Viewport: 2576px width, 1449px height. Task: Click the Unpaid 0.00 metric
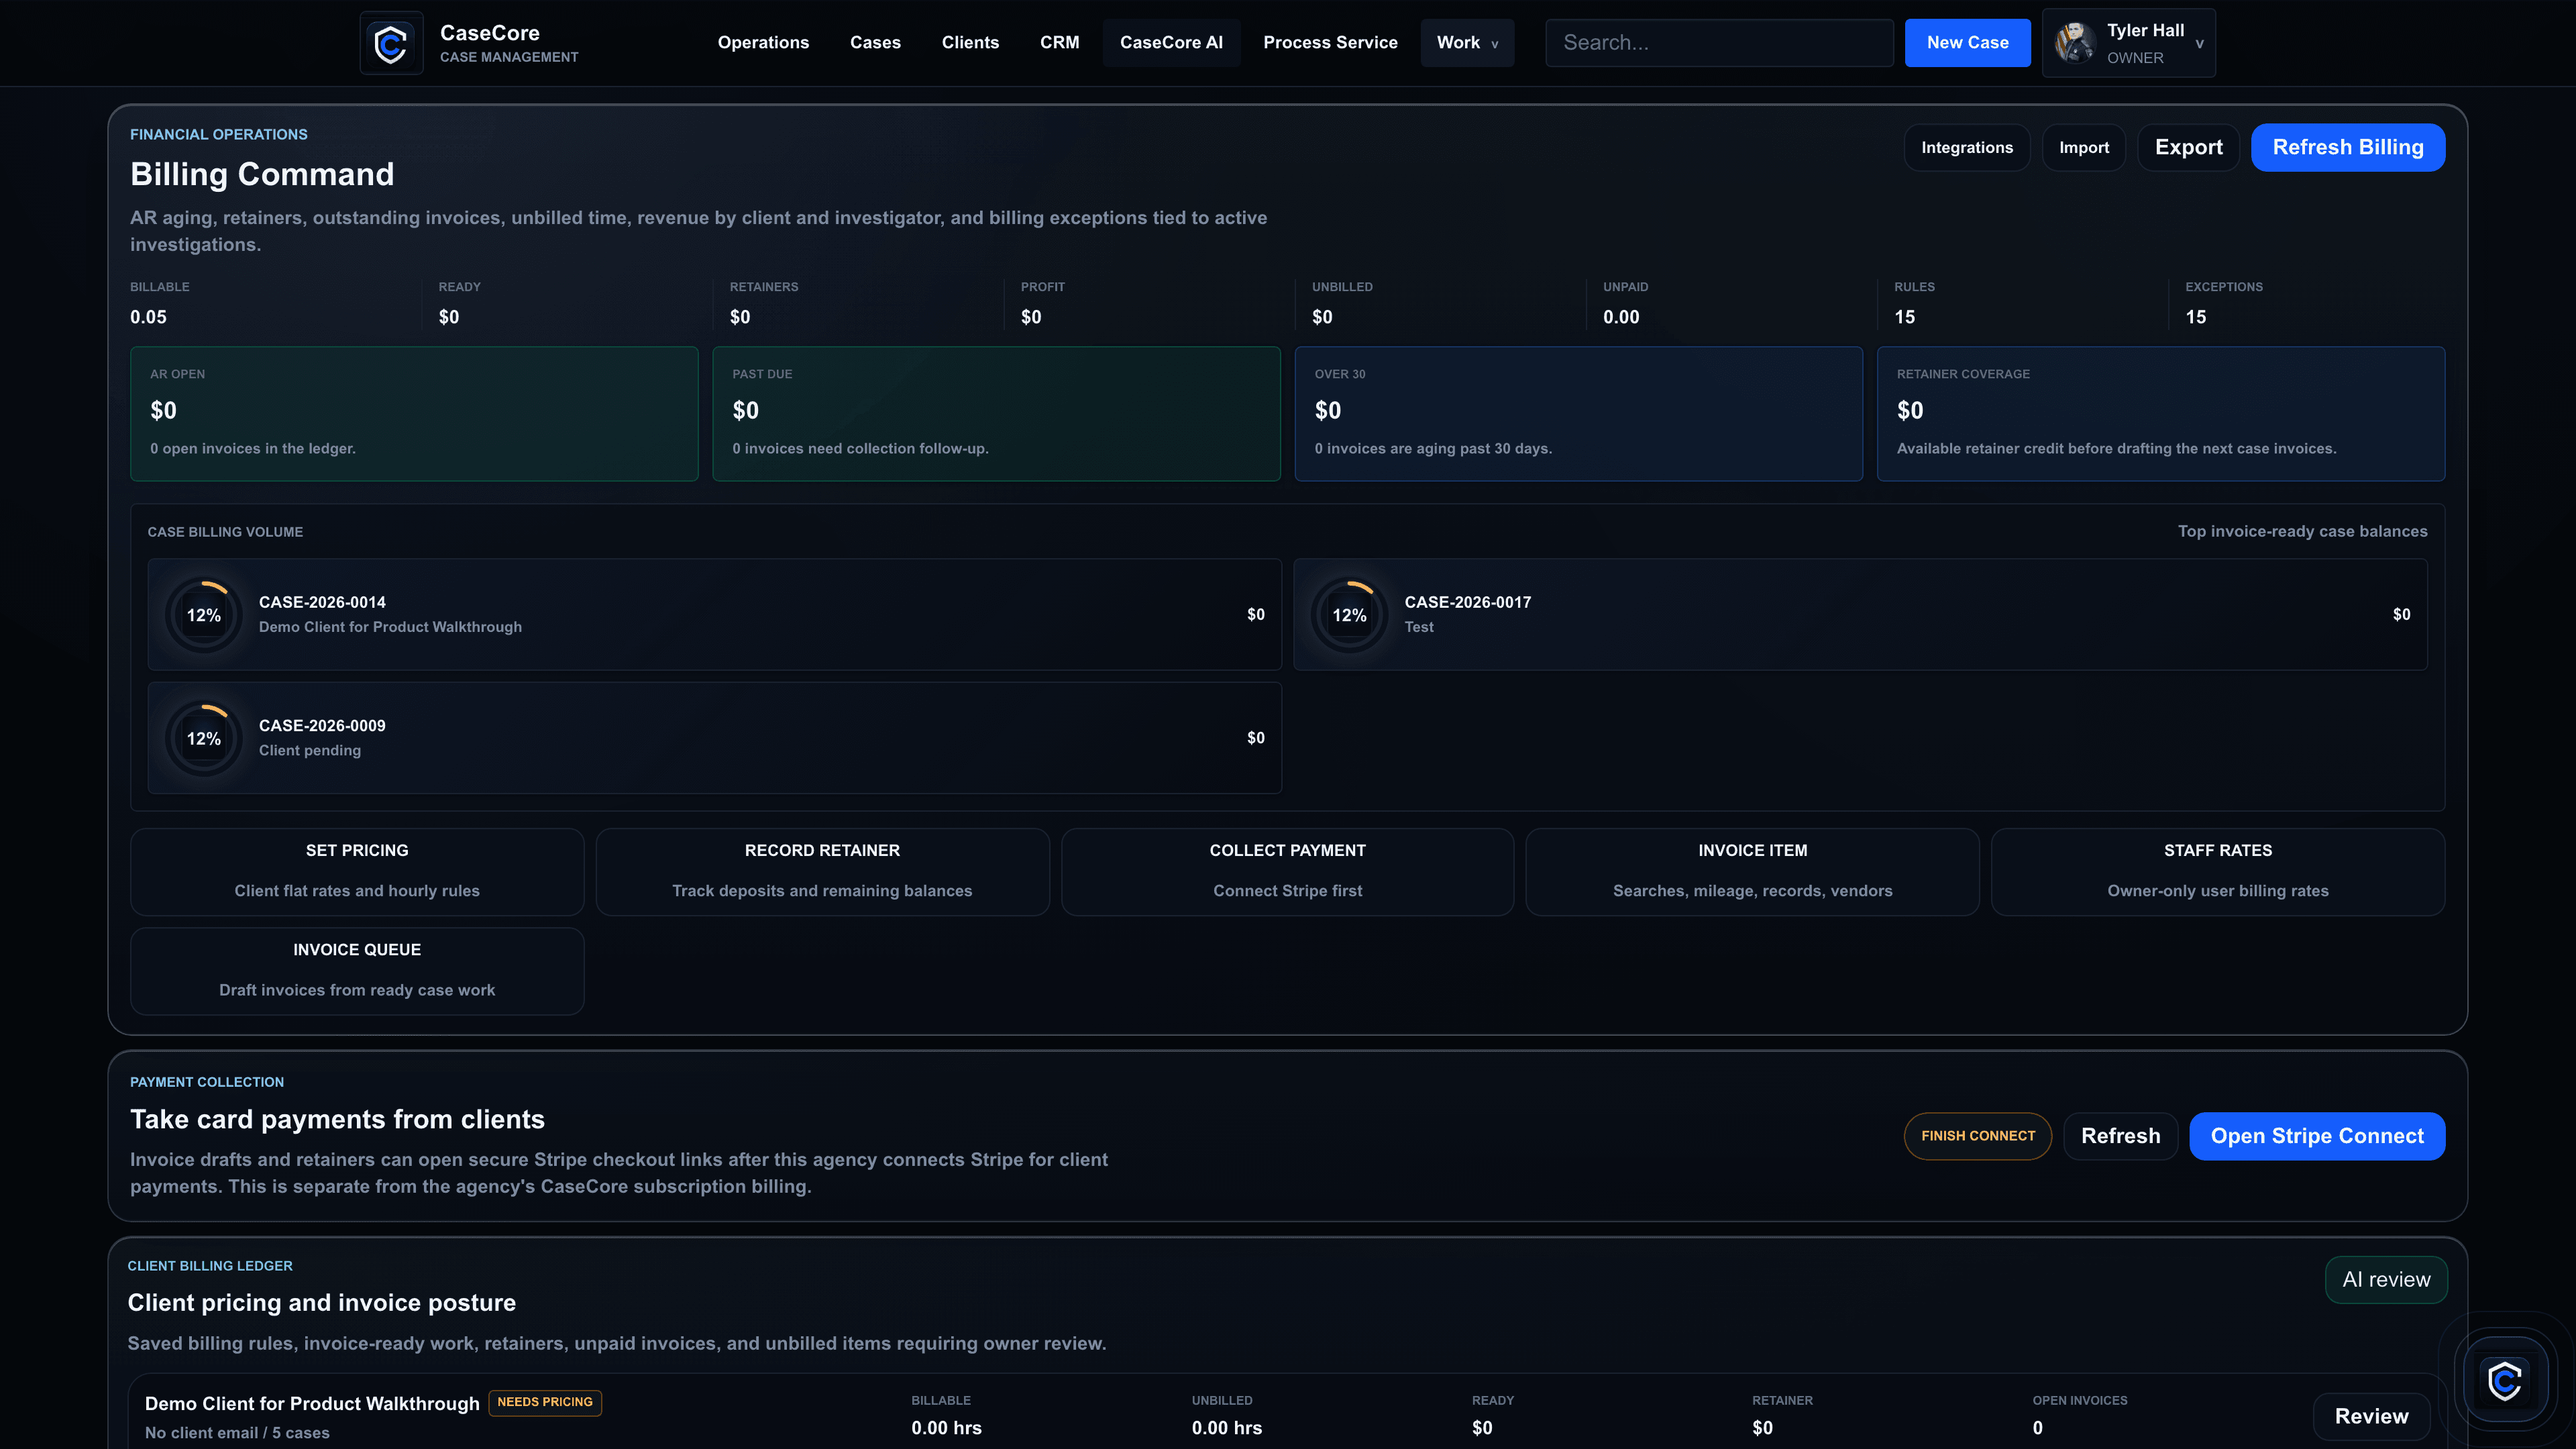pos(1625,303)
